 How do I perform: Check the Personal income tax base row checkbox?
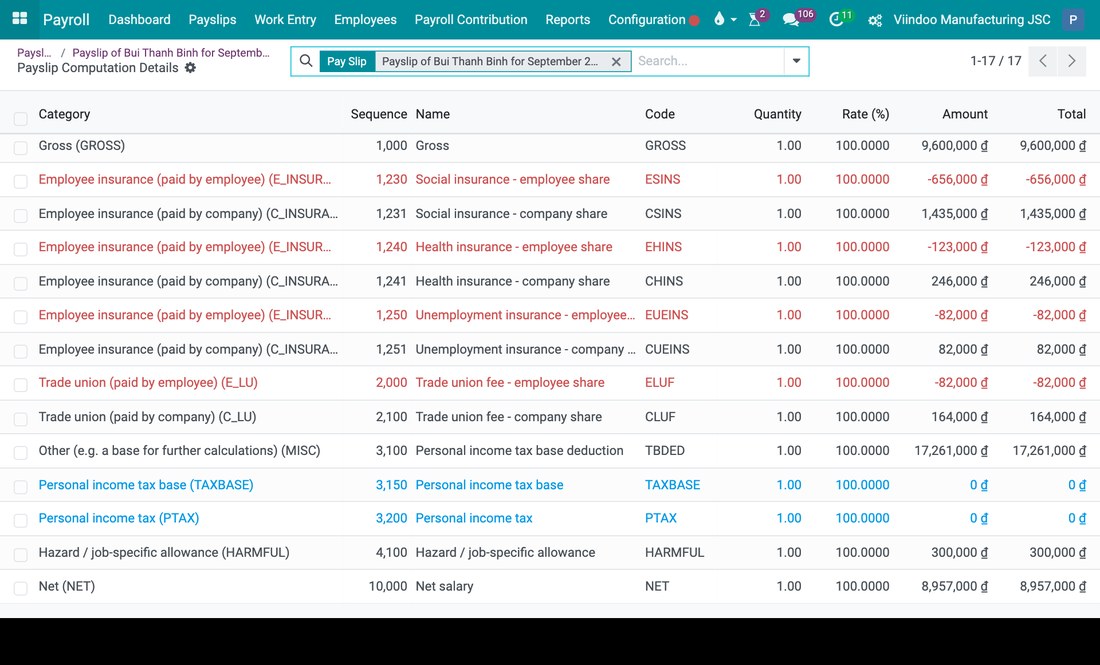20,487
